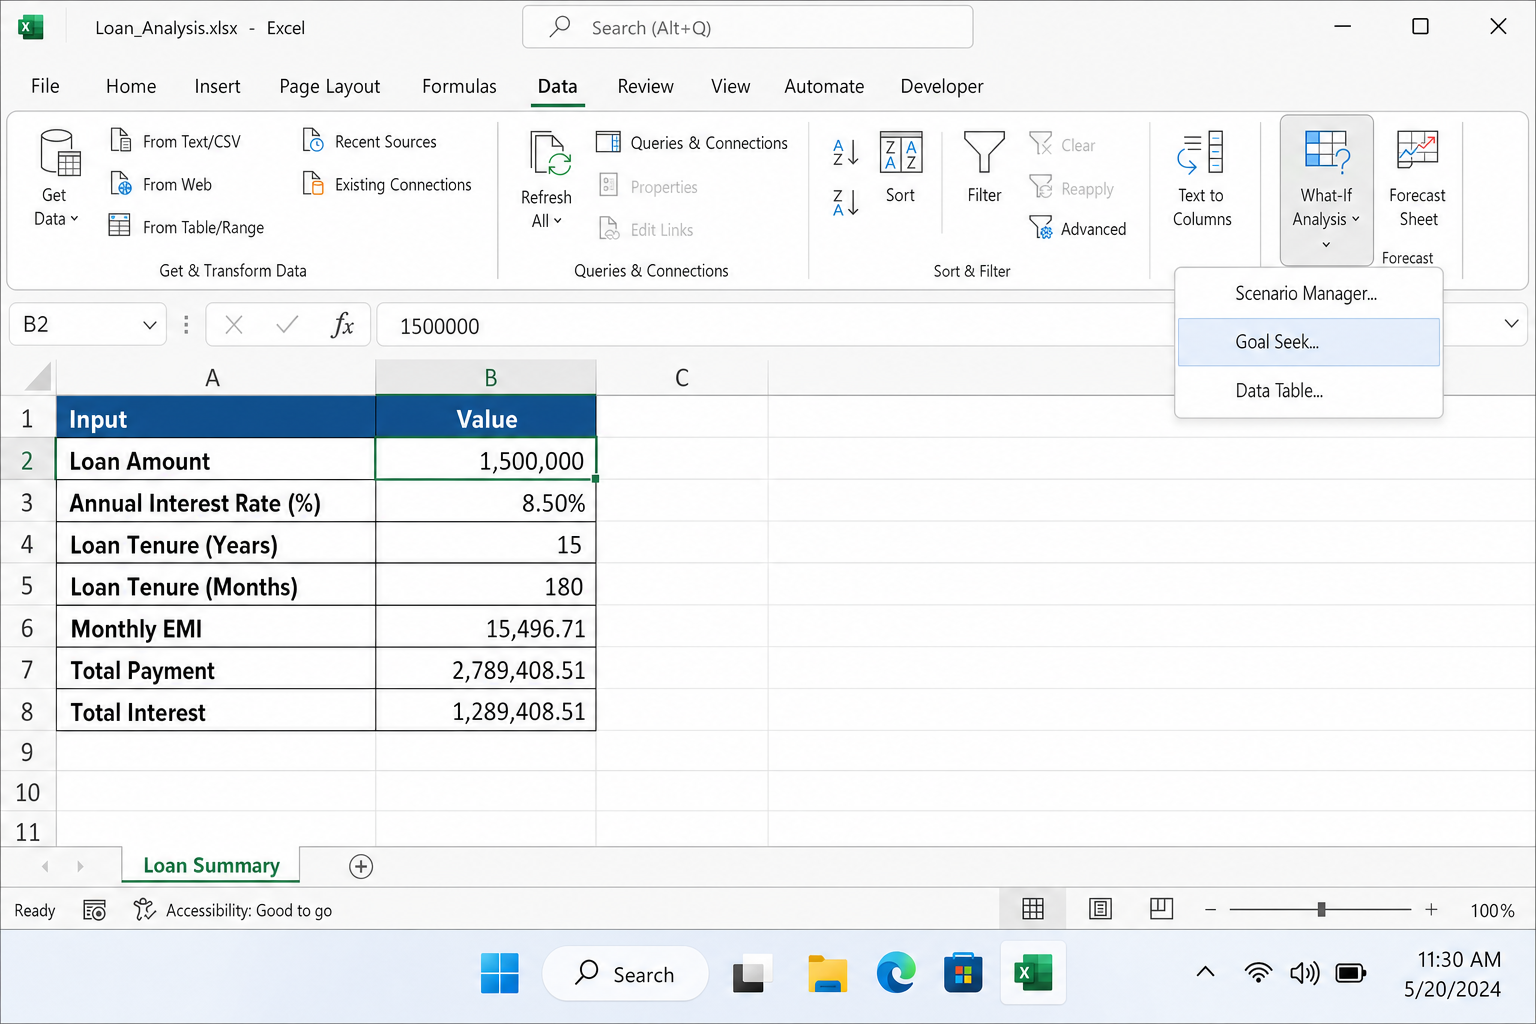The image size is (1536, 1024).
Task: Open Recent Sources
Action: [x=370, y=141]
